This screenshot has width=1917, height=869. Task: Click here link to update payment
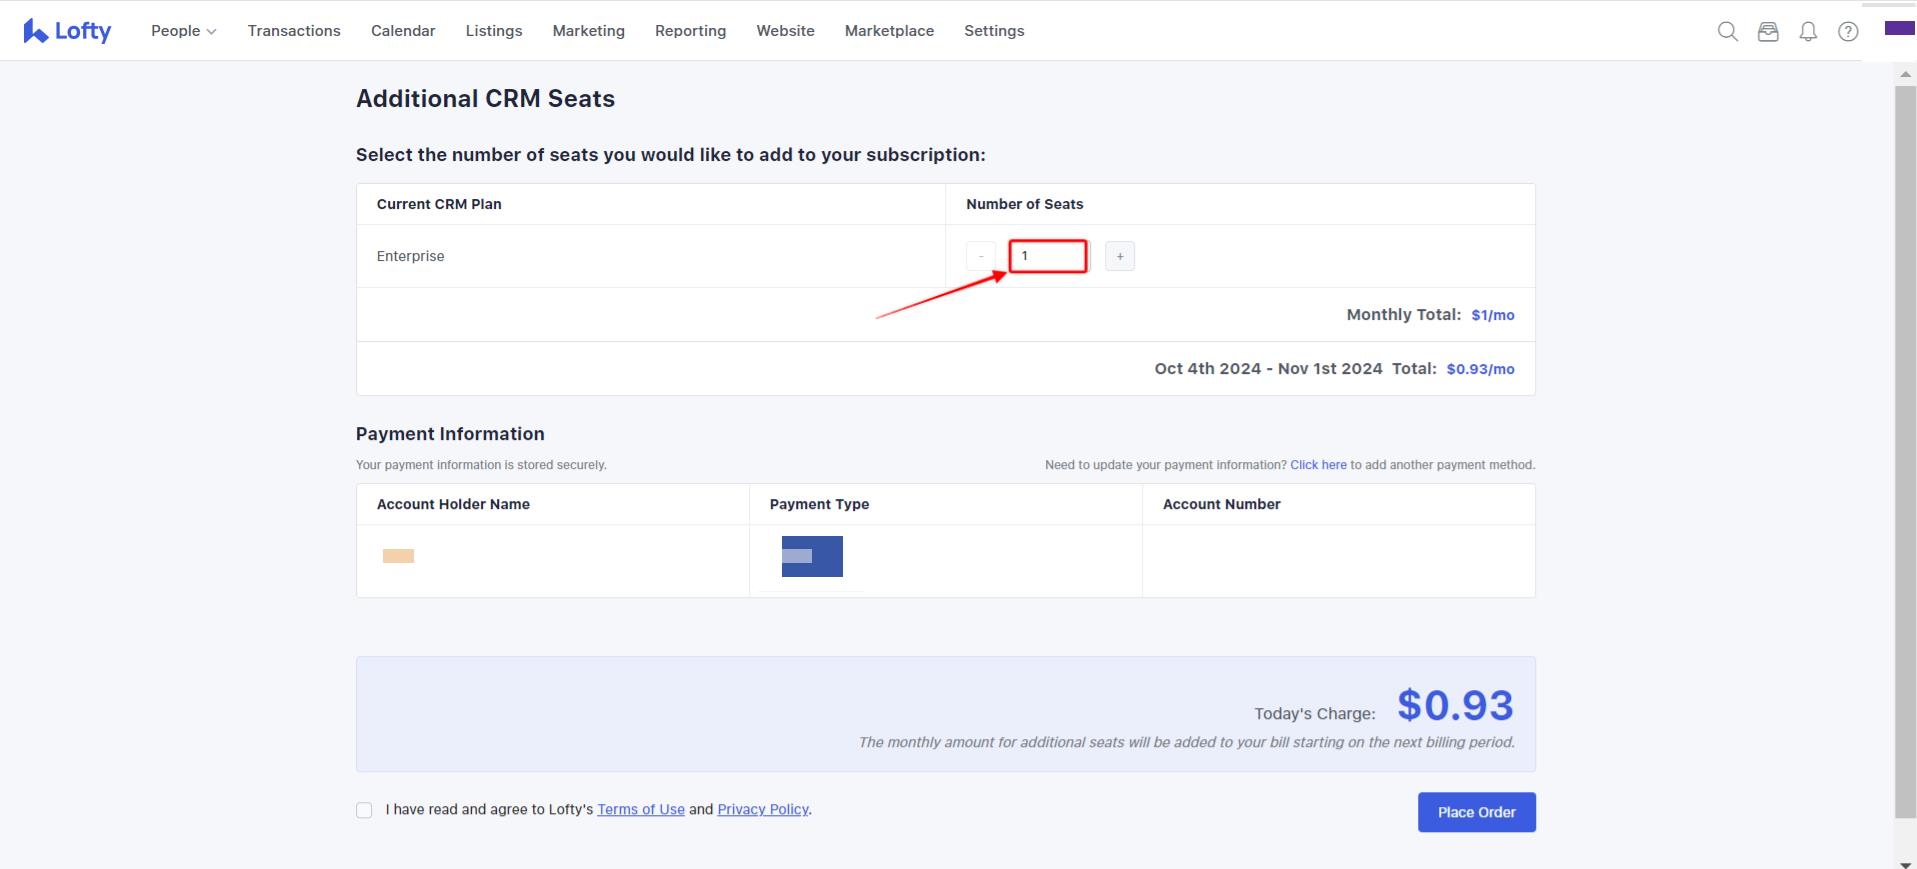[1318, 465]
